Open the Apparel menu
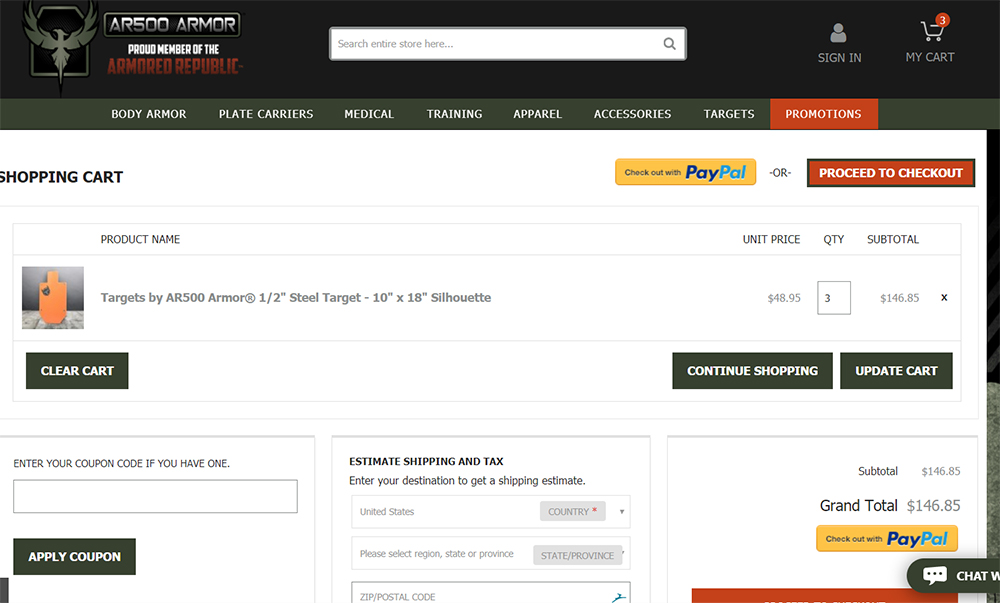The width and height of the screenshot is (1000, 603). point(538,114)
